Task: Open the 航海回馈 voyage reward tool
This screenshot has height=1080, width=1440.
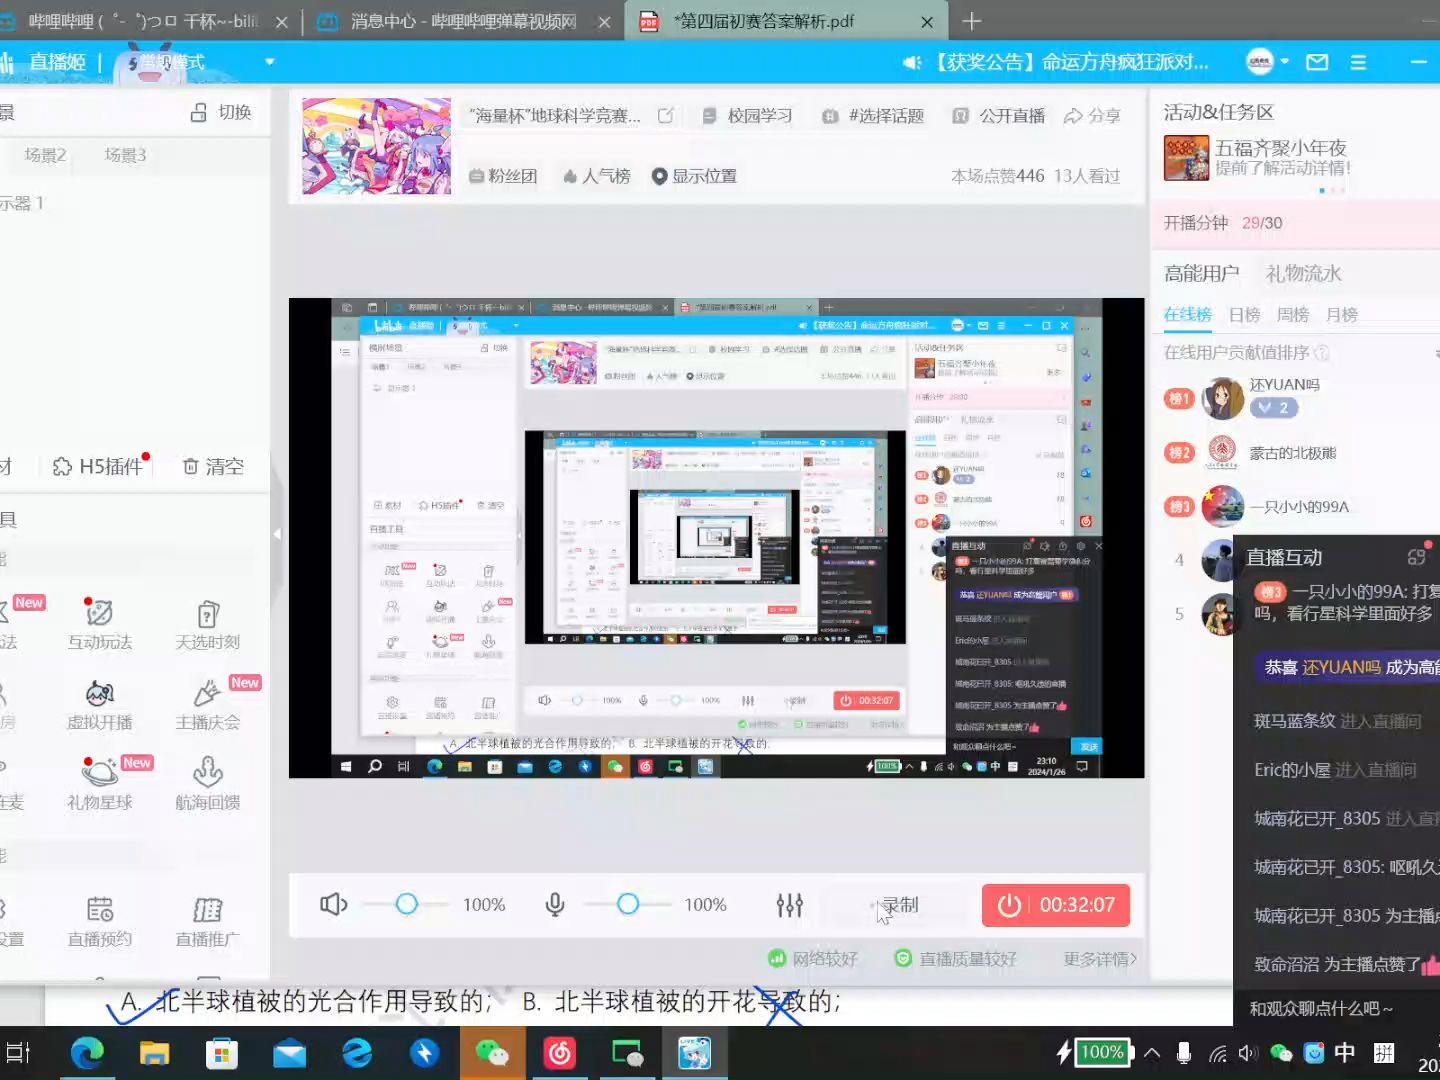Action: click(x=207, y=784)
